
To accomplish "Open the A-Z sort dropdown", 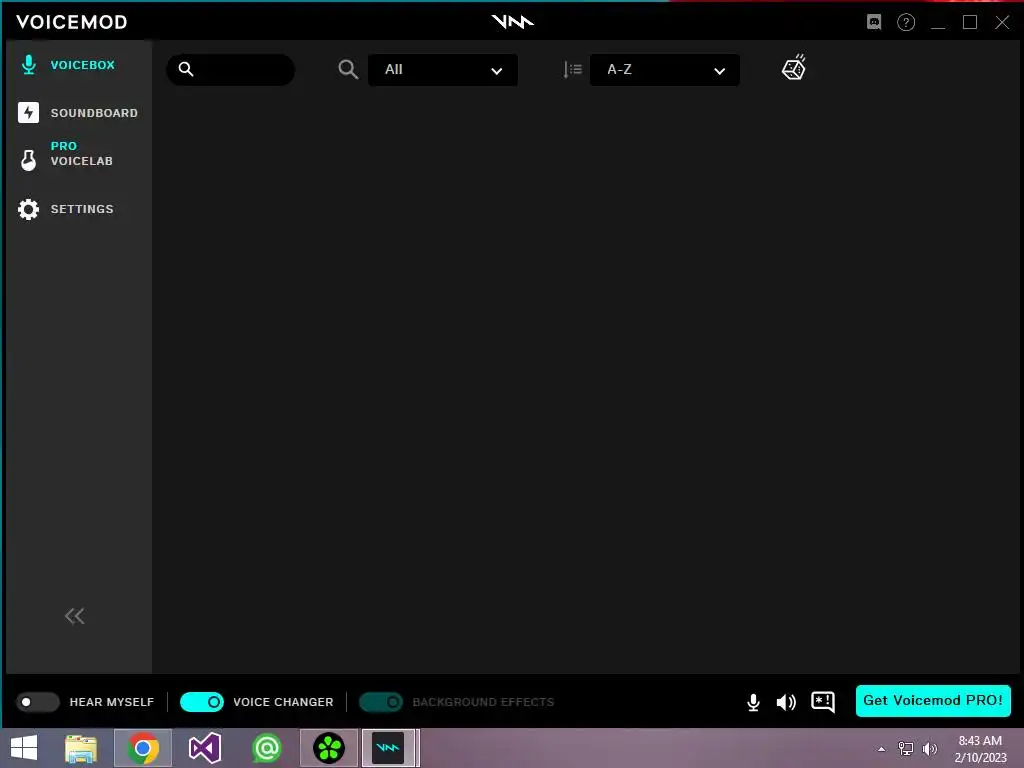I will [x=665, y=70].
